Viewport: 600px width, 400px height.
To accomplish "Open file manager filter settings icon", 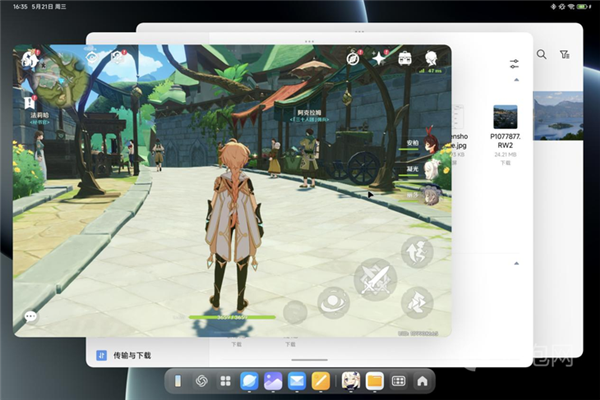I will pos(514,64).
